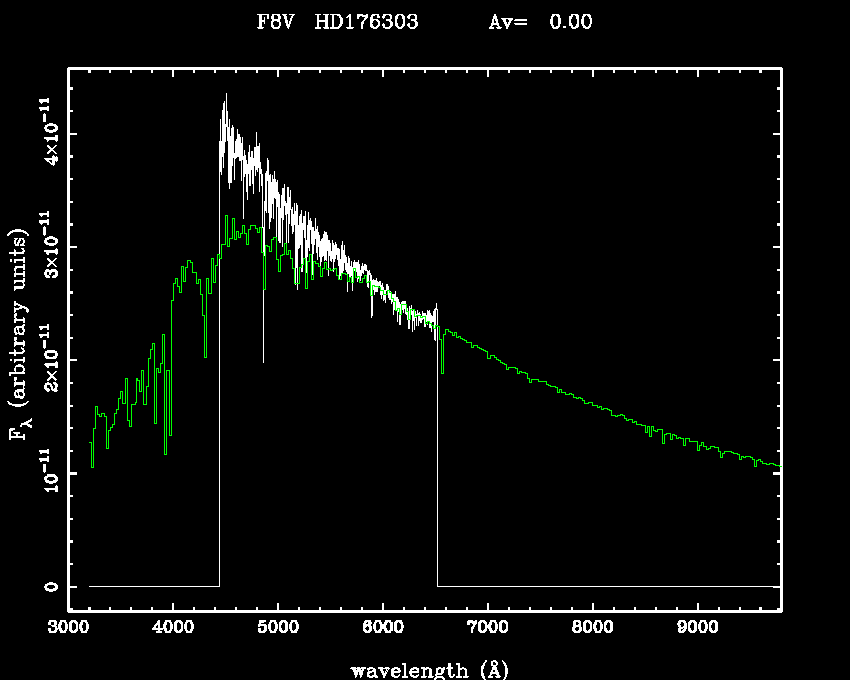The height and width of the screenshot is (680, 850).
Task: Click the 9000 wavelength tick label
Action: click(698, 628)
